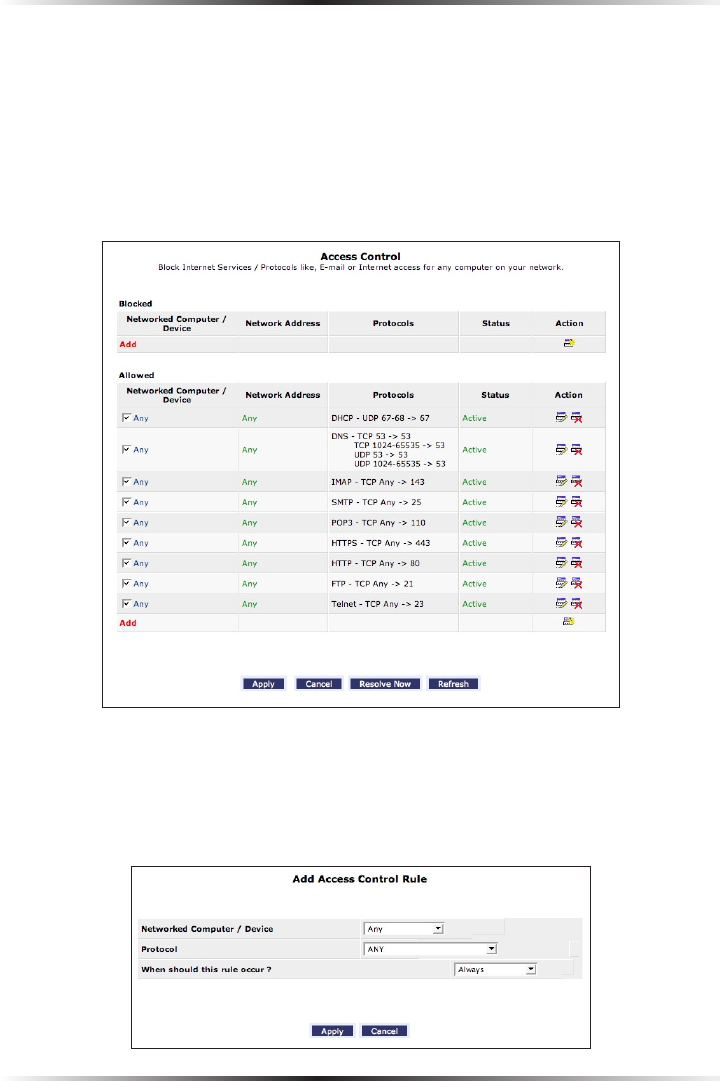Delete the HTTP port 80 rule
720x1081 pixels.
[577, 563]
